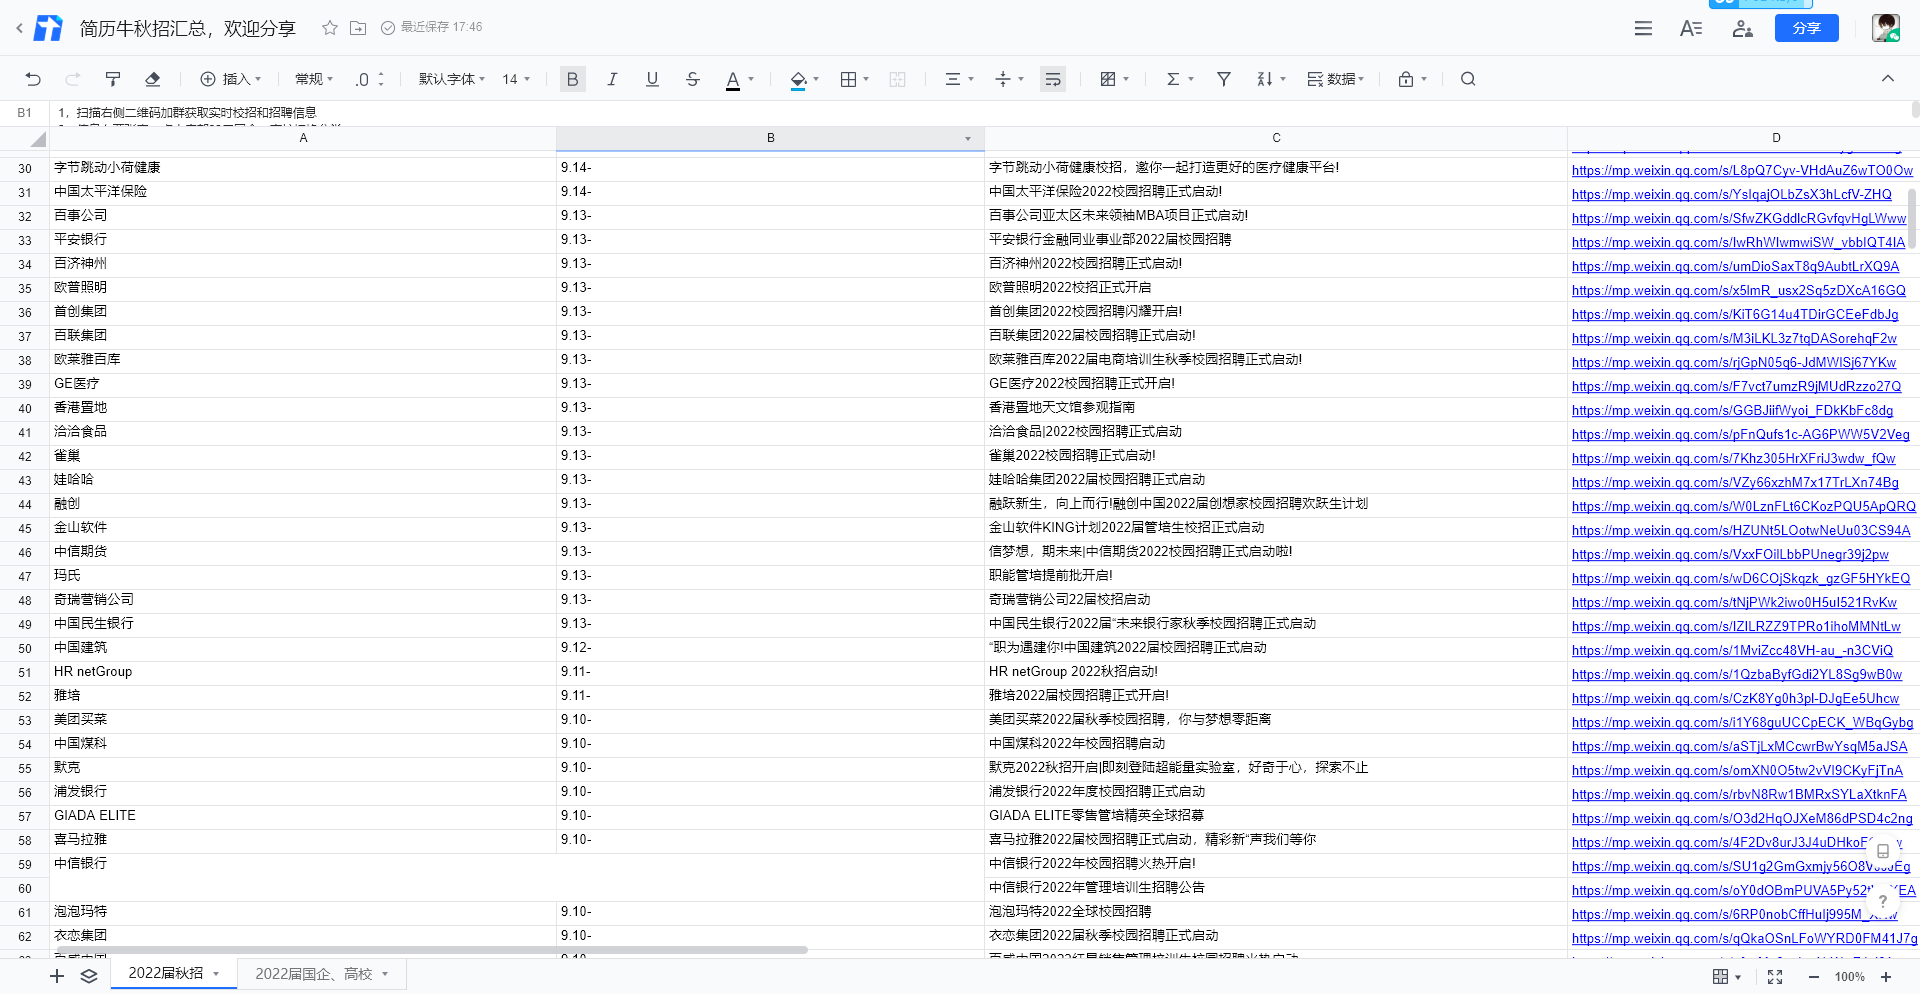Zoom out with minus button
Image resolution: width=1920 pixels, height=994 pixels.
[1813, 977]
